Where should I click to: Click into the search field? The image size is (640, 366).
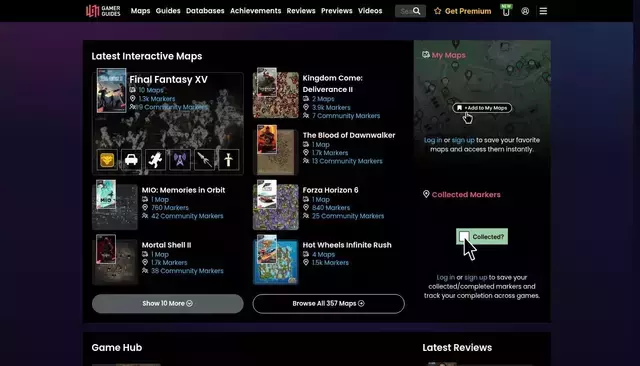[410, 11]
